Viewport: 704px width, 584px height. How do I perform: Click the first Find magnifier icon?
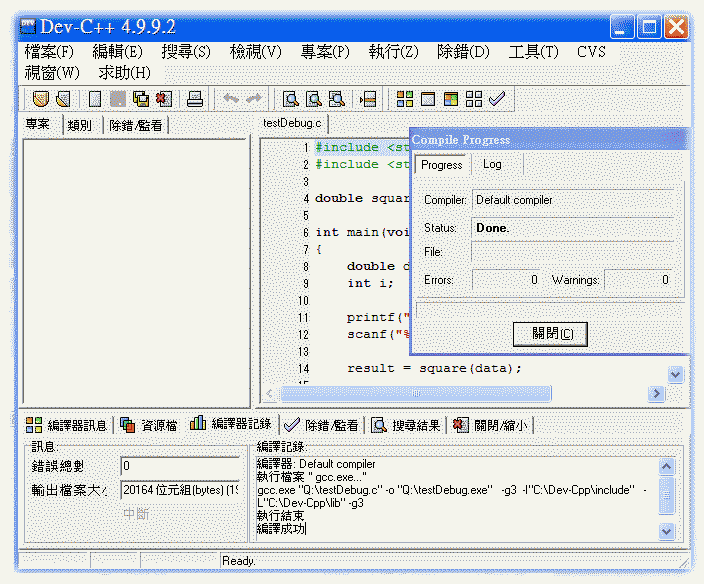point(290,99)
